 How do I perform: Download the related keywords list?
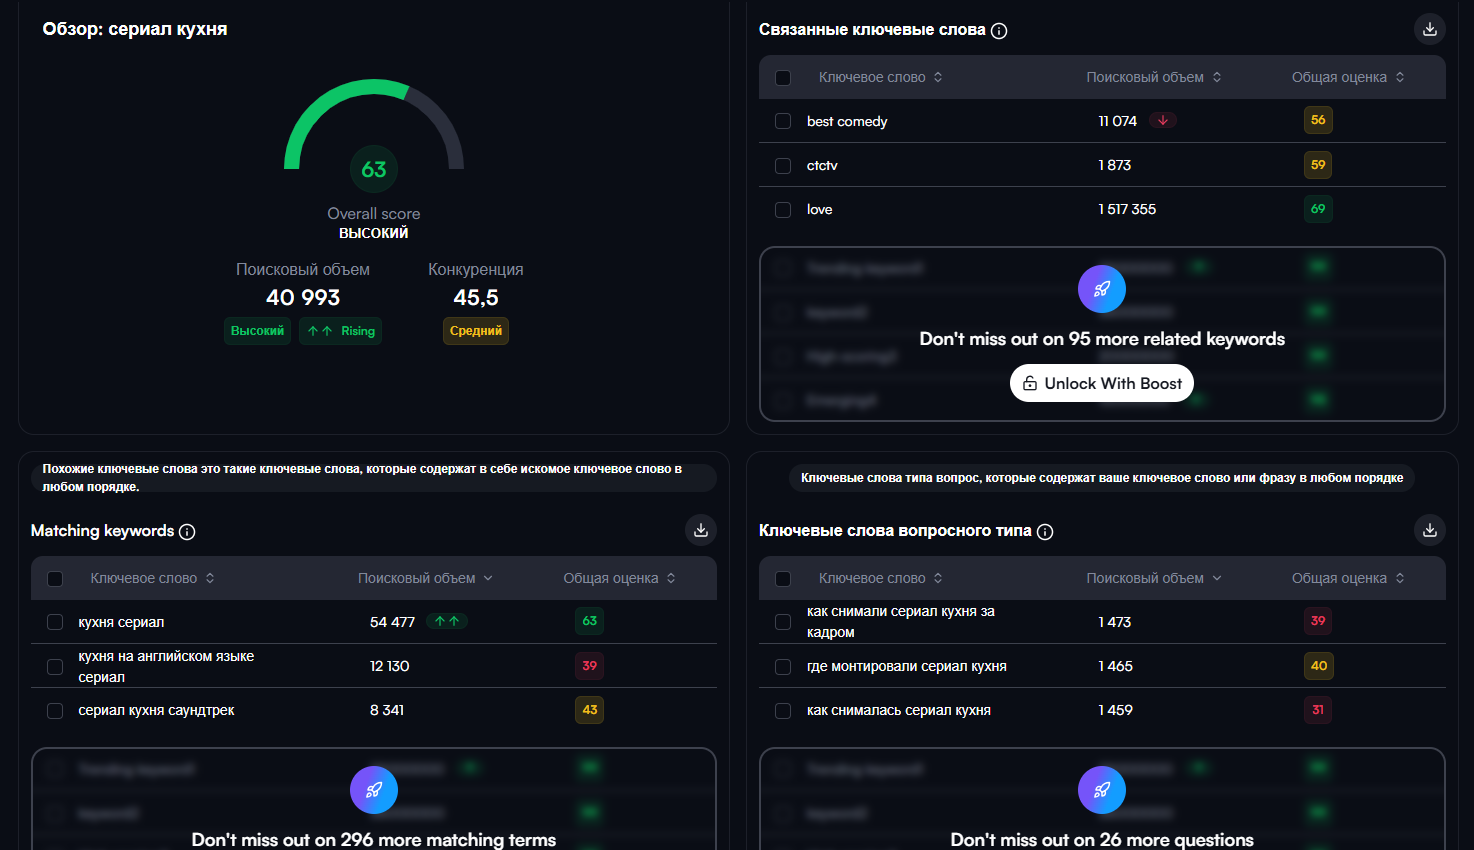(x=1429, y=30)
